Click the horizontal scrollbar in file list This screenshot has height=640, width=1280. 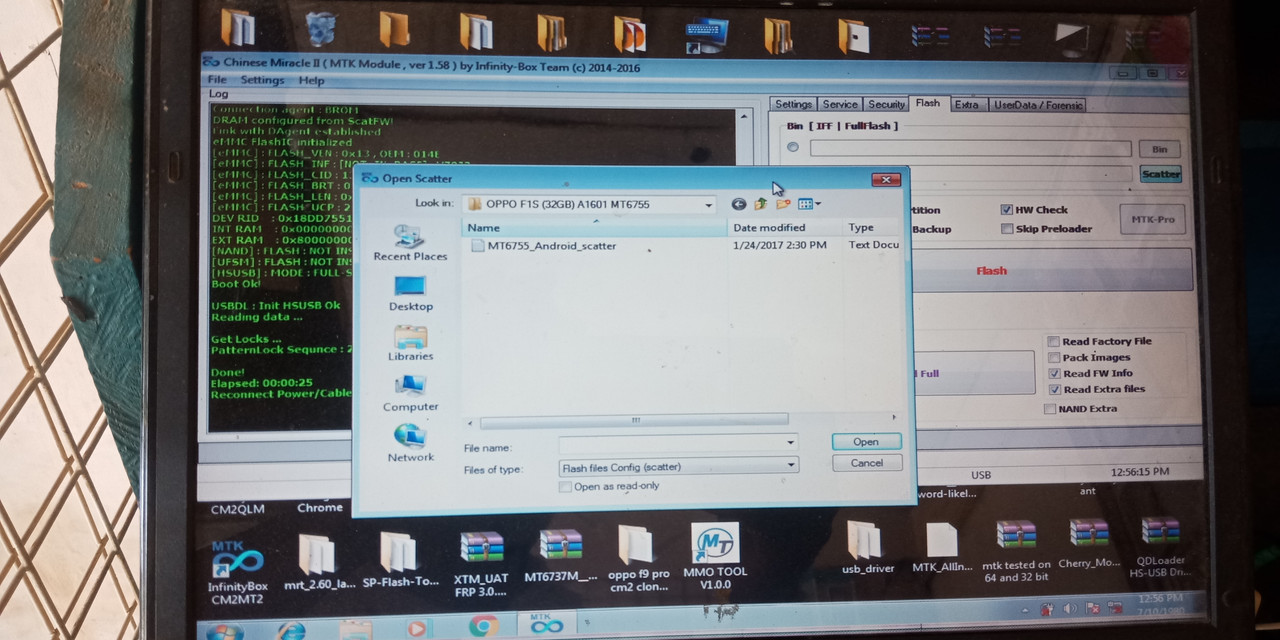click(x=634, y=421)
